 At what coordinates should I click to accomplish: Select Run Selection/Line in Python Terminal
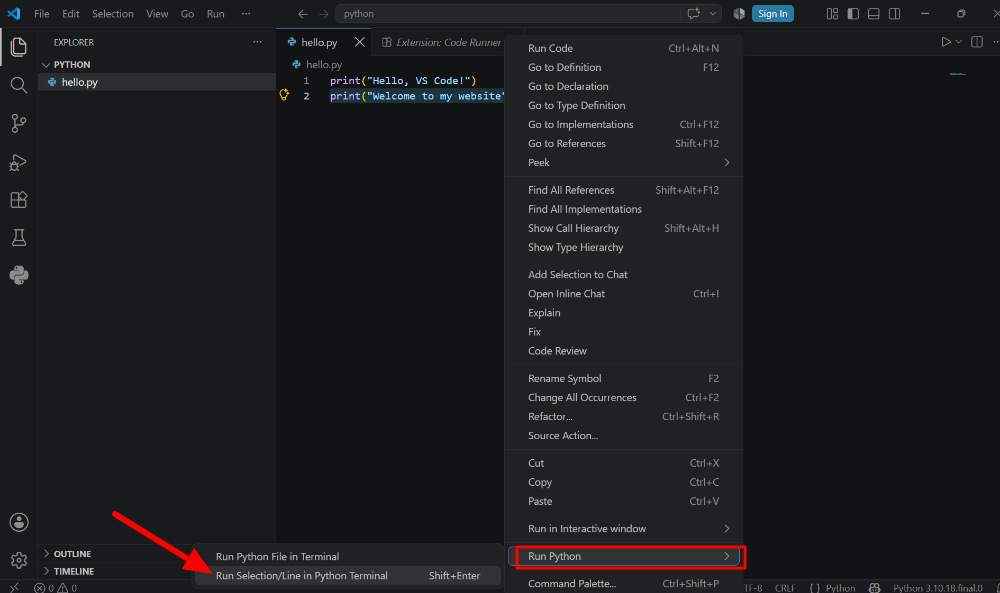[348, 576]
